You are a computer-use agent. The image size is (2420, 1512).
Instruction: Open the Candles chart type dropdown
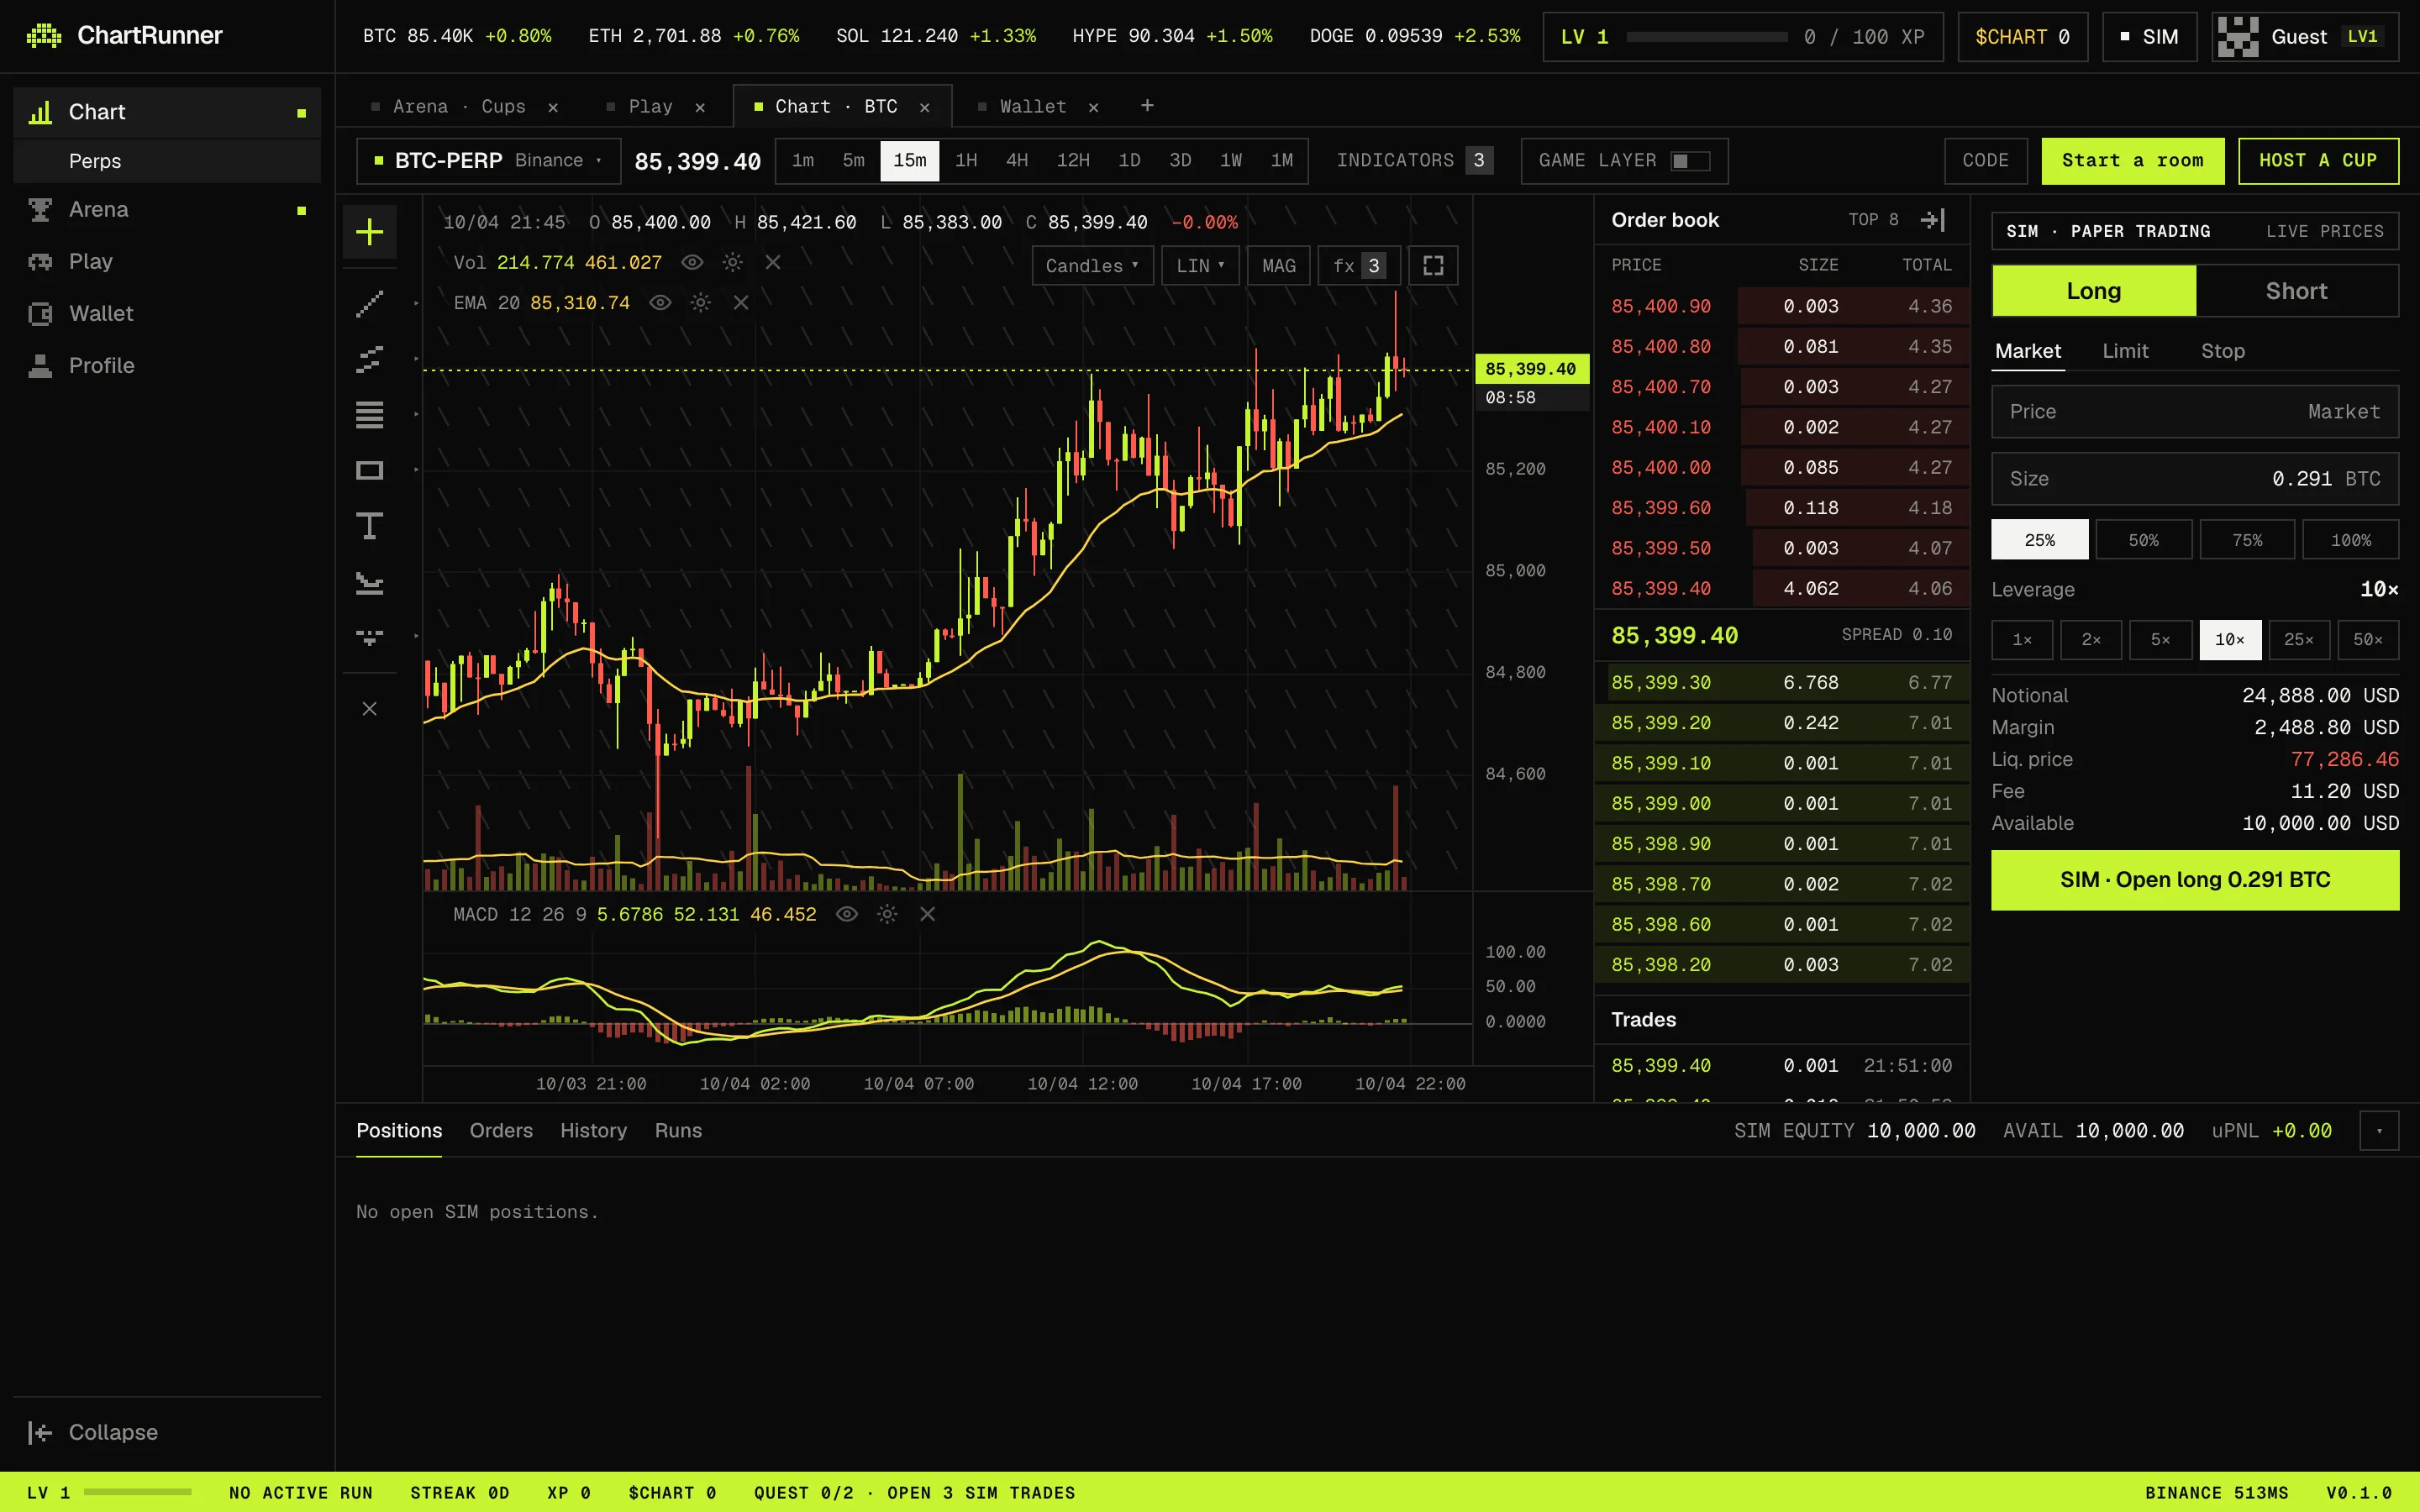pyautogui.click(x=1092, y=266)
